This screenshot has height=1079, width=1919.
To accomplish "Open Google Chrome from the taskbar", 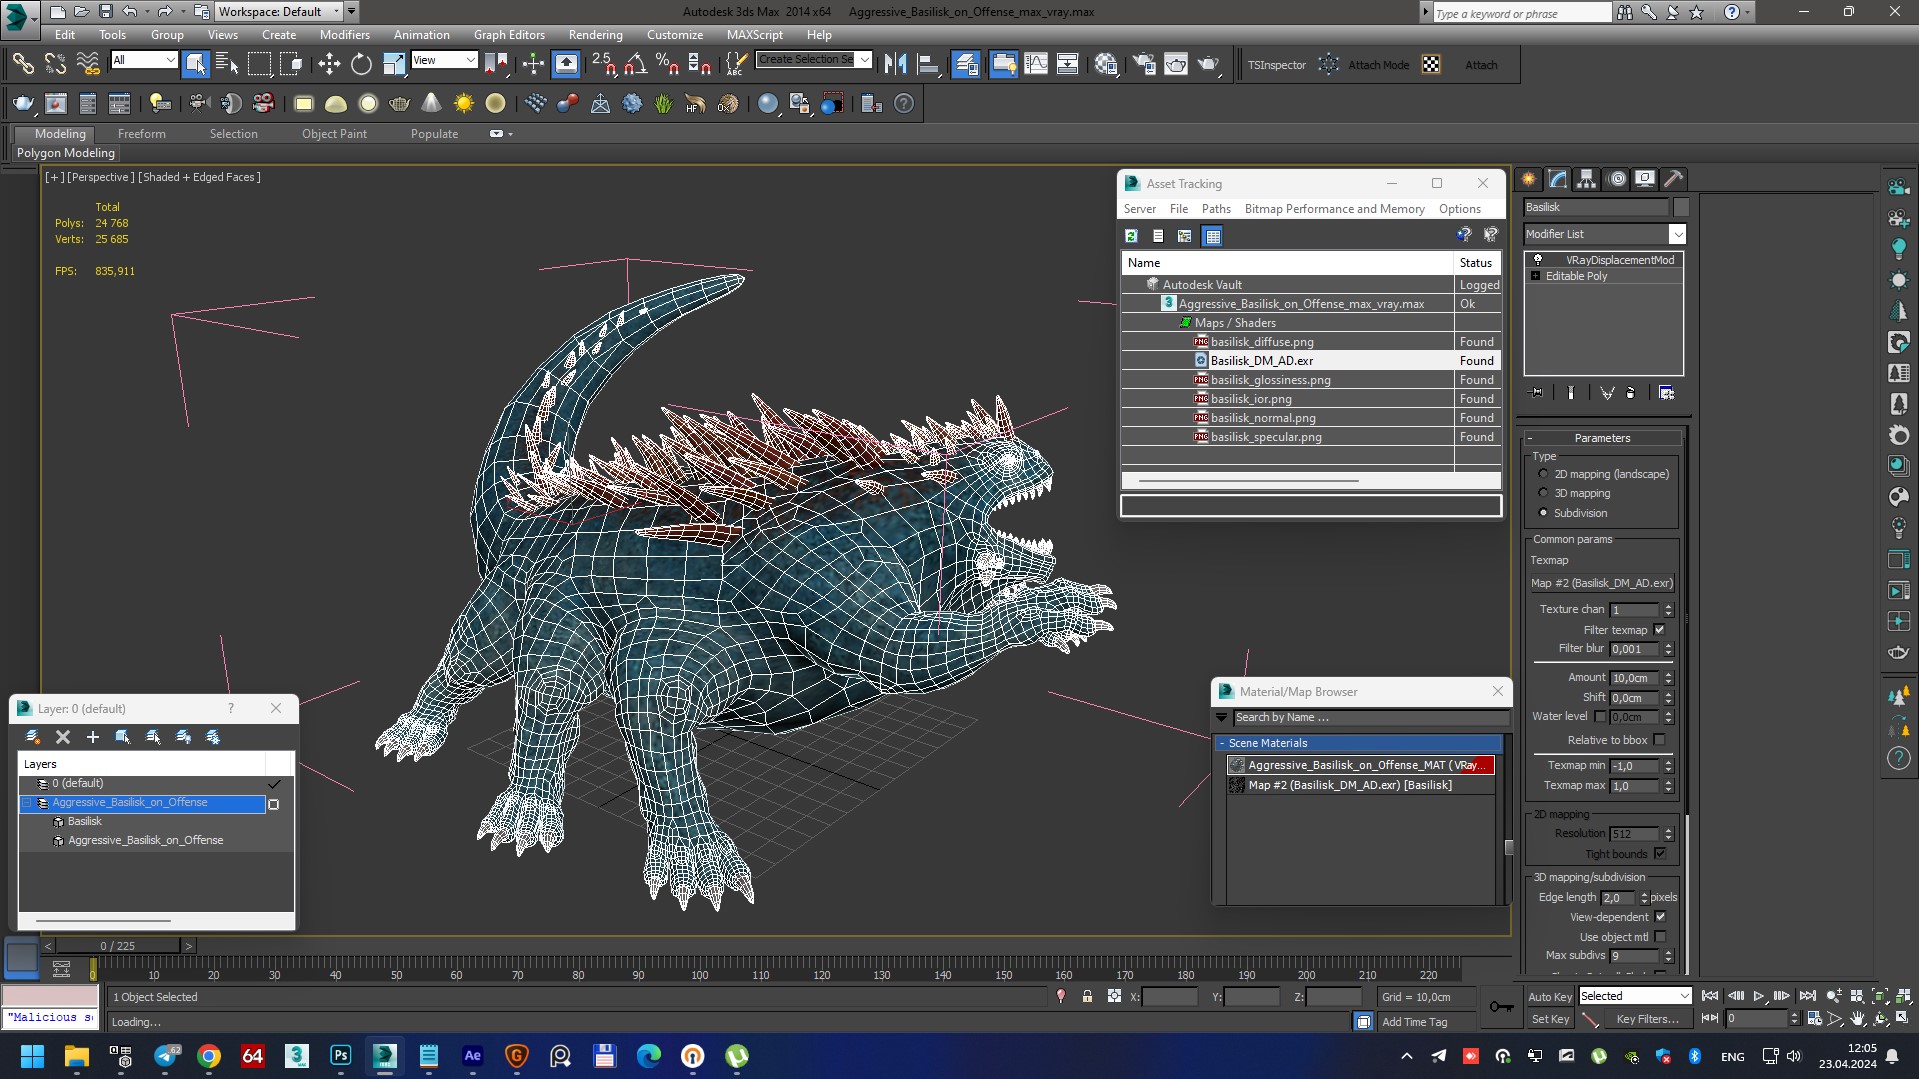I will pyautogui.click(x=209, y=1056).
